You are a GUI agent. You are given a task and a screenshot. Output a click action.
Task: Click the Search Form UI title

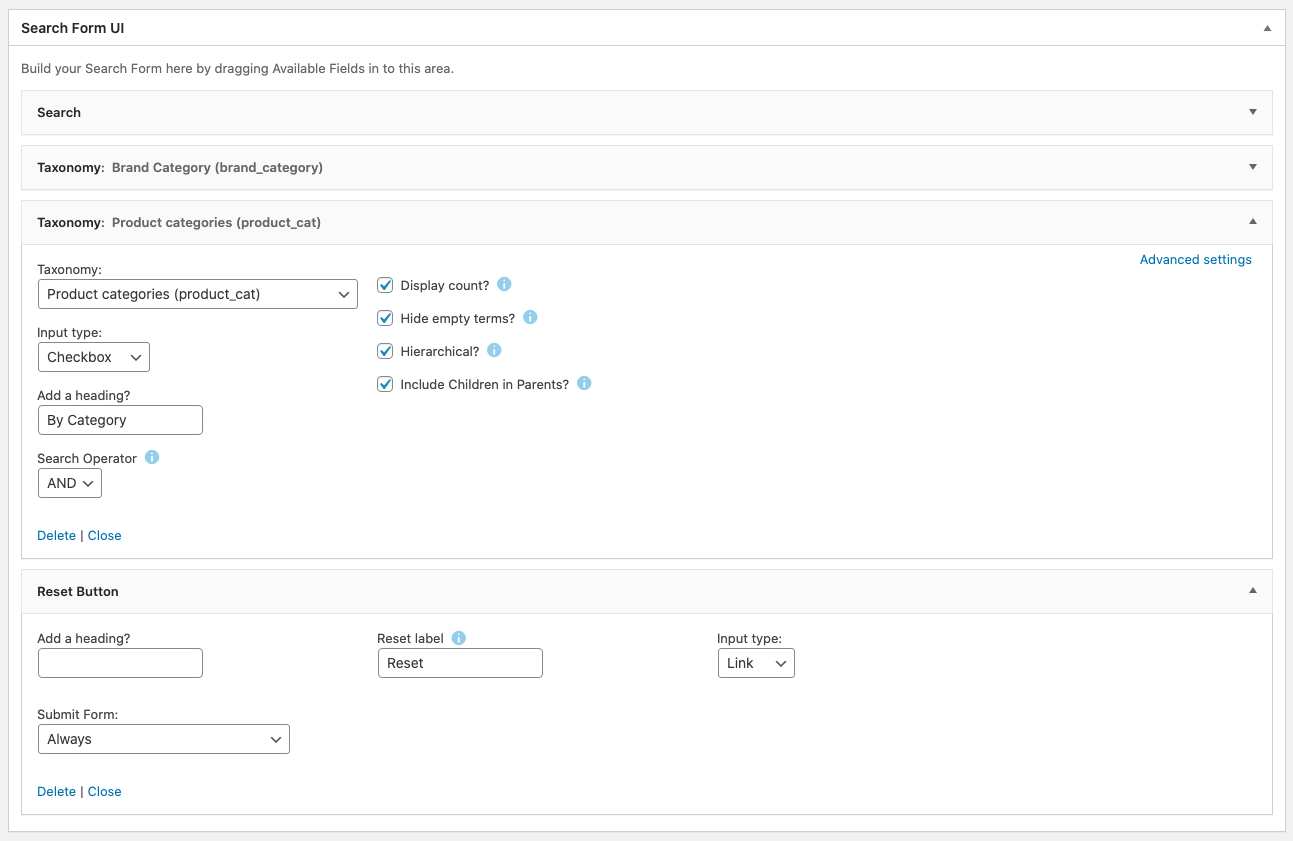pos(72,28)
